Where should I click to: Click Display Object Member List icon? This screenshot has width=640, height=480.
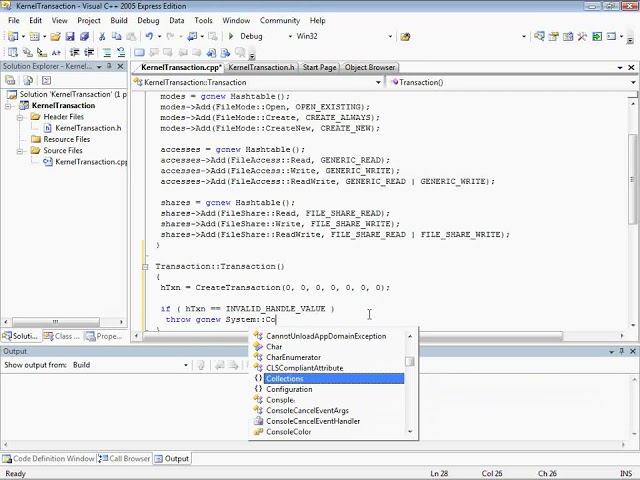(x=13, y=52)
